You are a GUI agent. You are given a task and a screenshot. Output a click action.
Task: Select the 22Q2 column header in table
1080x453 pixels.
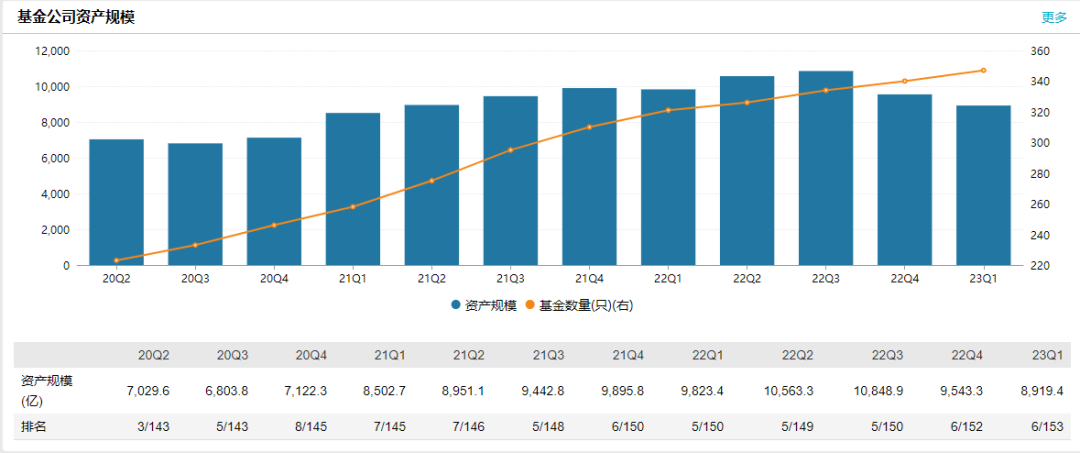point(796,355)
